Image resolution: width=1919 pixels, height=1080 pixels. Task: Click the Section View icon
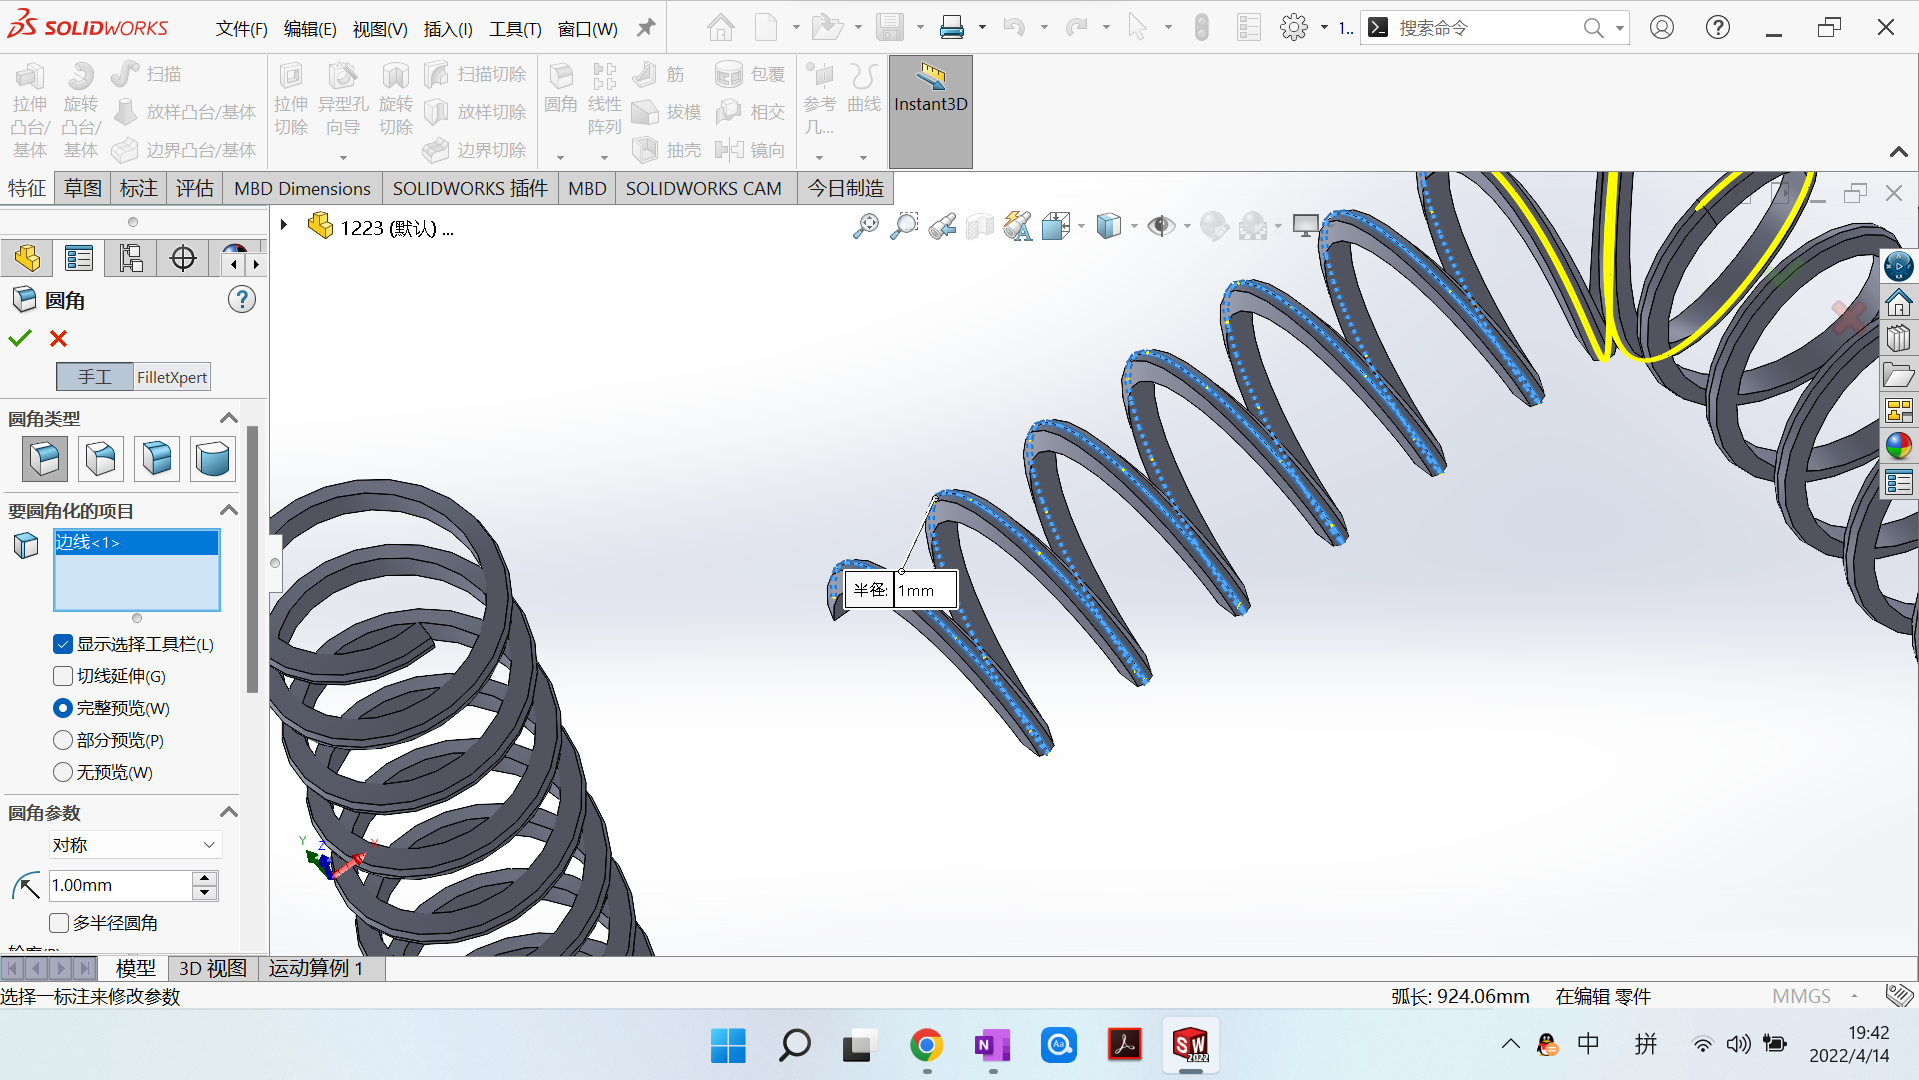pos(980,227)
